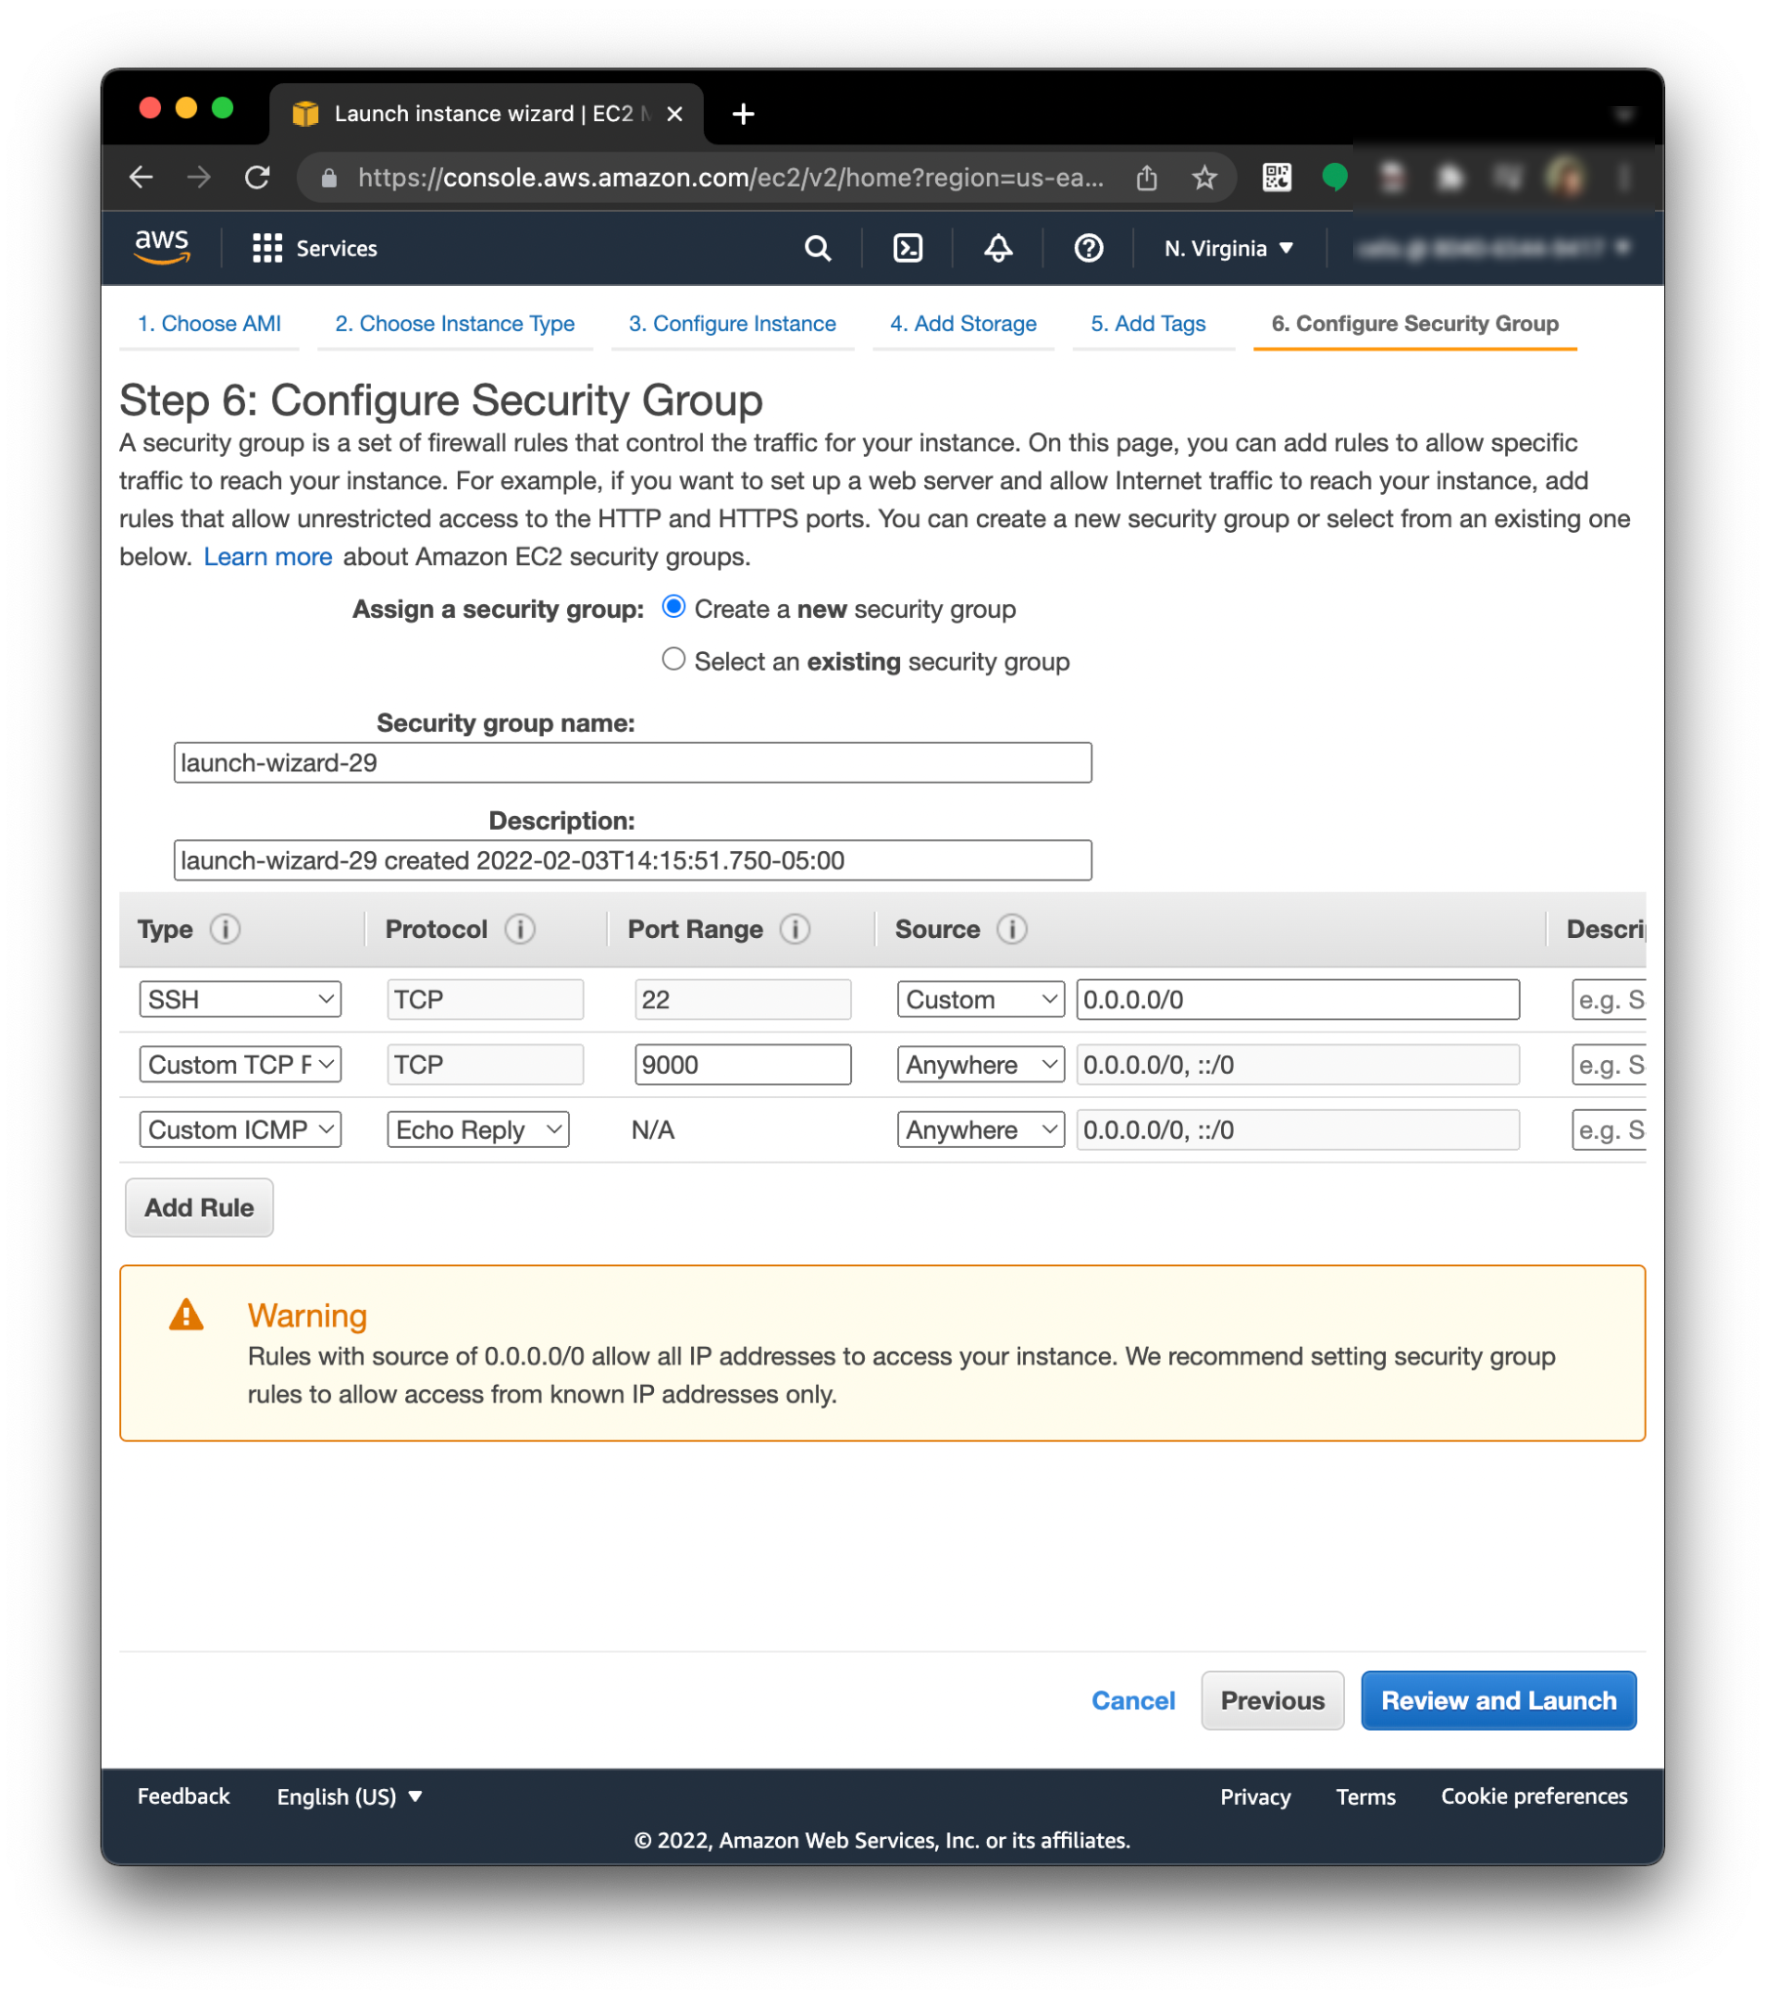Click the Feedback link in footer

[x=183, y=1796]
